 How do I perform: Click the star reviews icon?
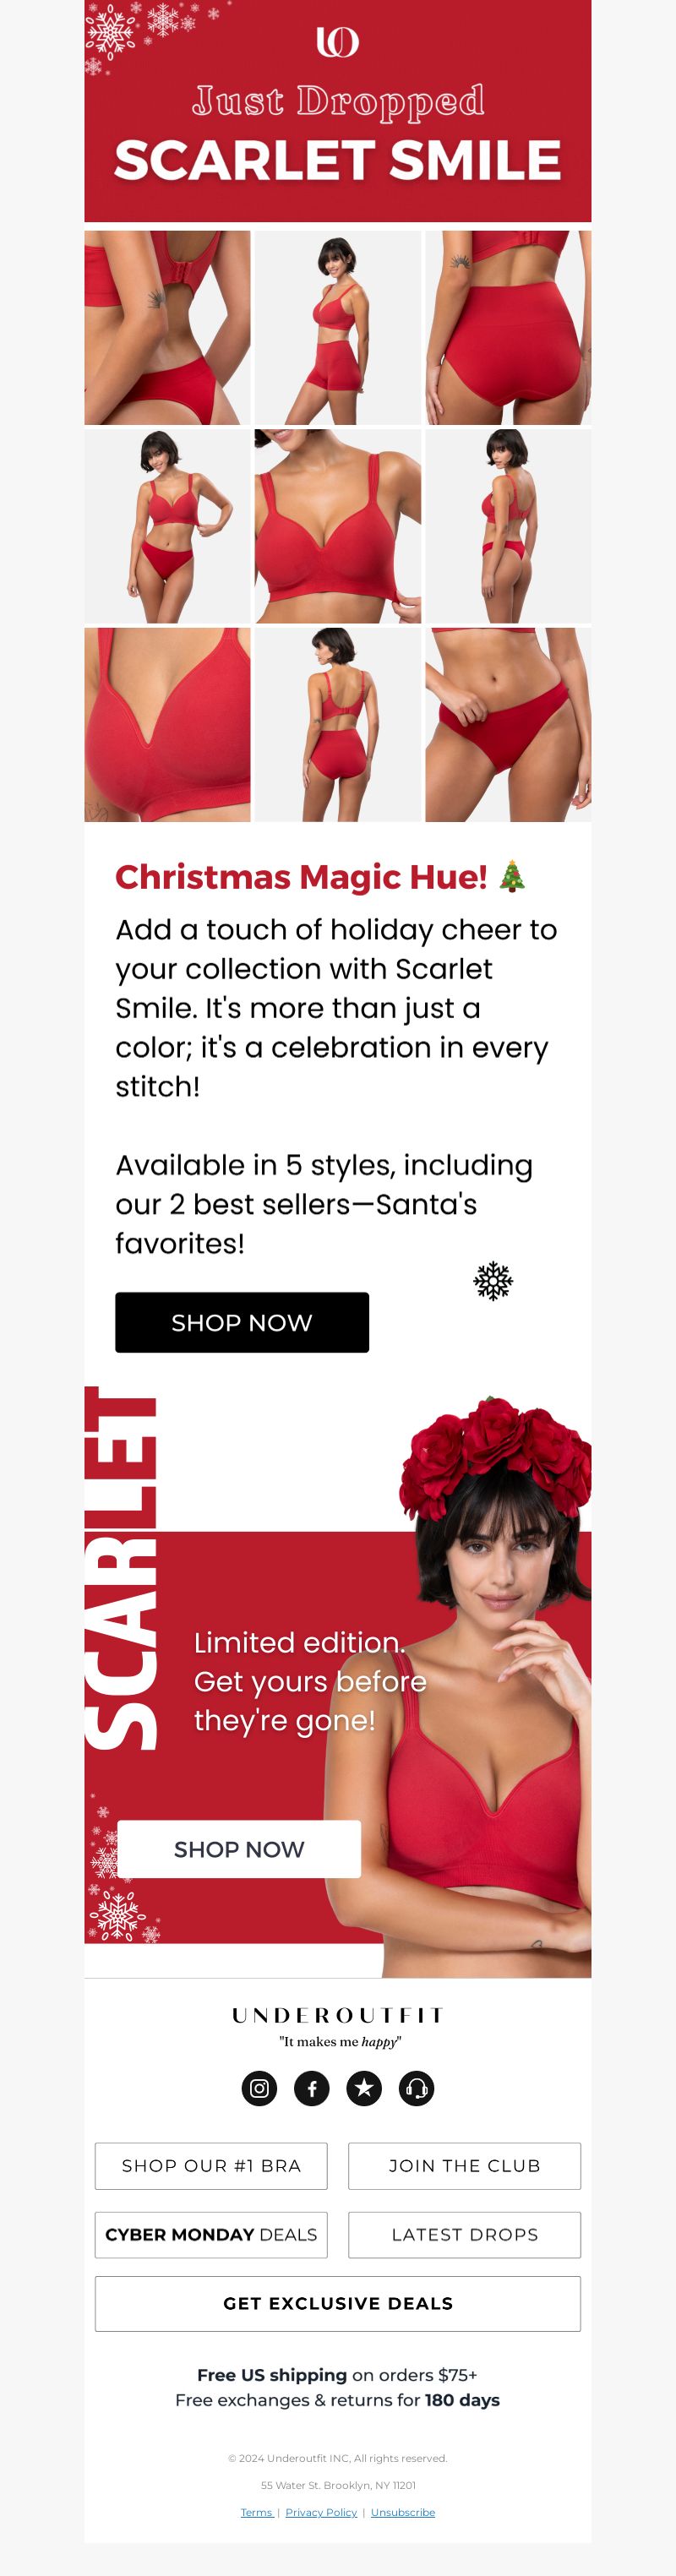pos(364,2088)
